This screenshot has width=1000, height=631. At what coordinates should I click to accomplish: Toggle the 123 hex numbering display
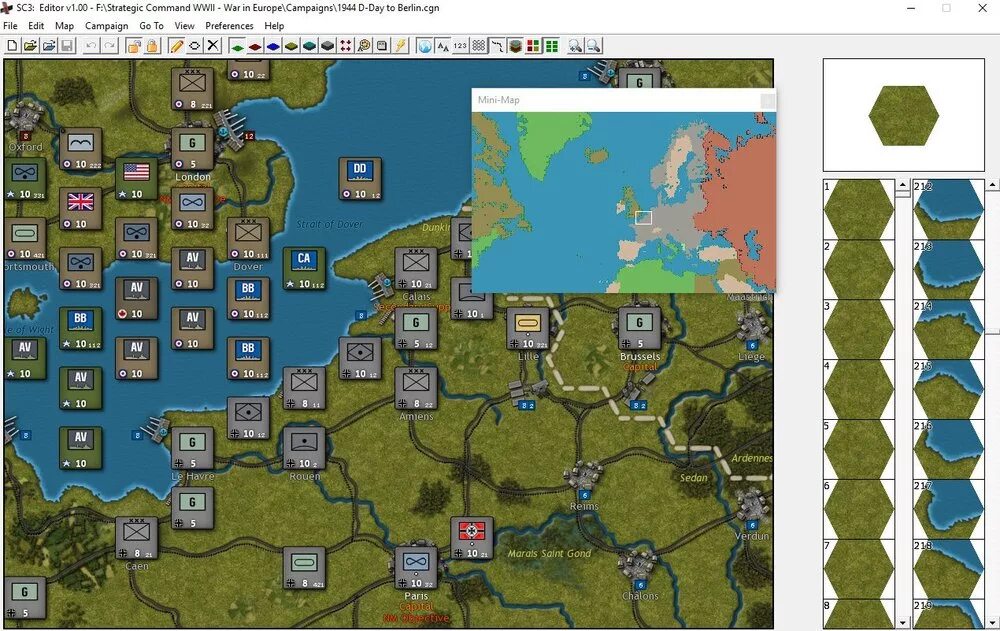pyautogui.click(x=459, y=45)
